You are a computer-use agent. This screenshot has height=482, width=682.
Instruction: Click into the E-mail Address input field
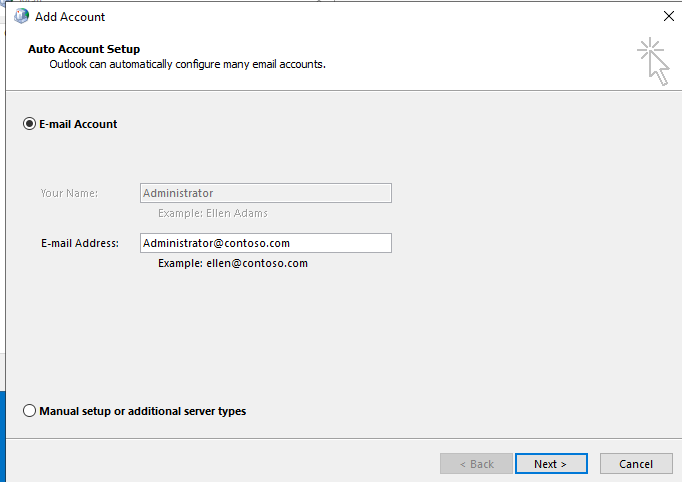[x=266, y=243]
